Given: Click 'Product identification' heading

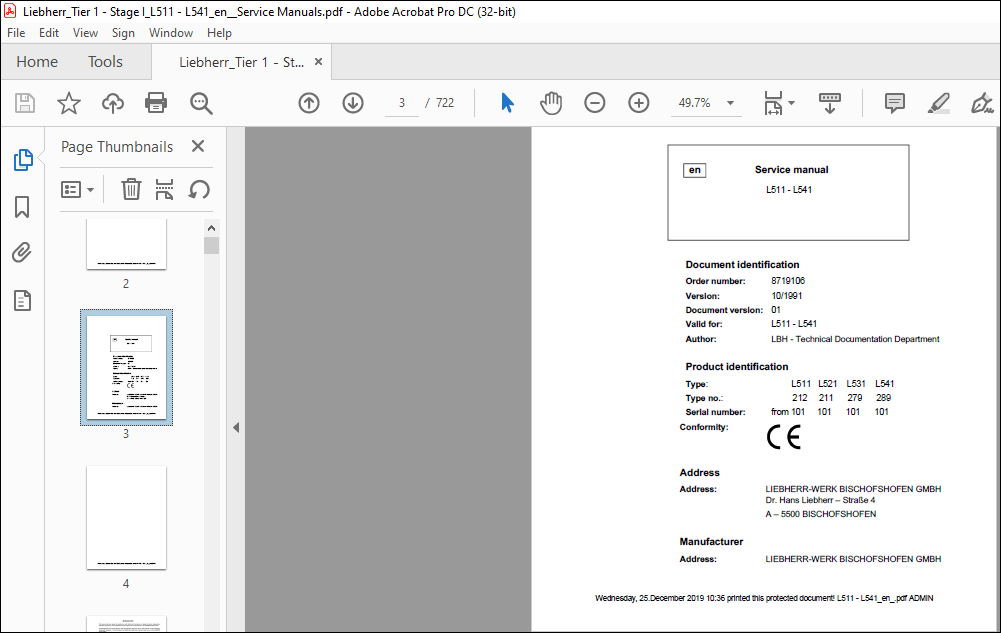Looking at the screenshot, I should click(x=737, y=367).
